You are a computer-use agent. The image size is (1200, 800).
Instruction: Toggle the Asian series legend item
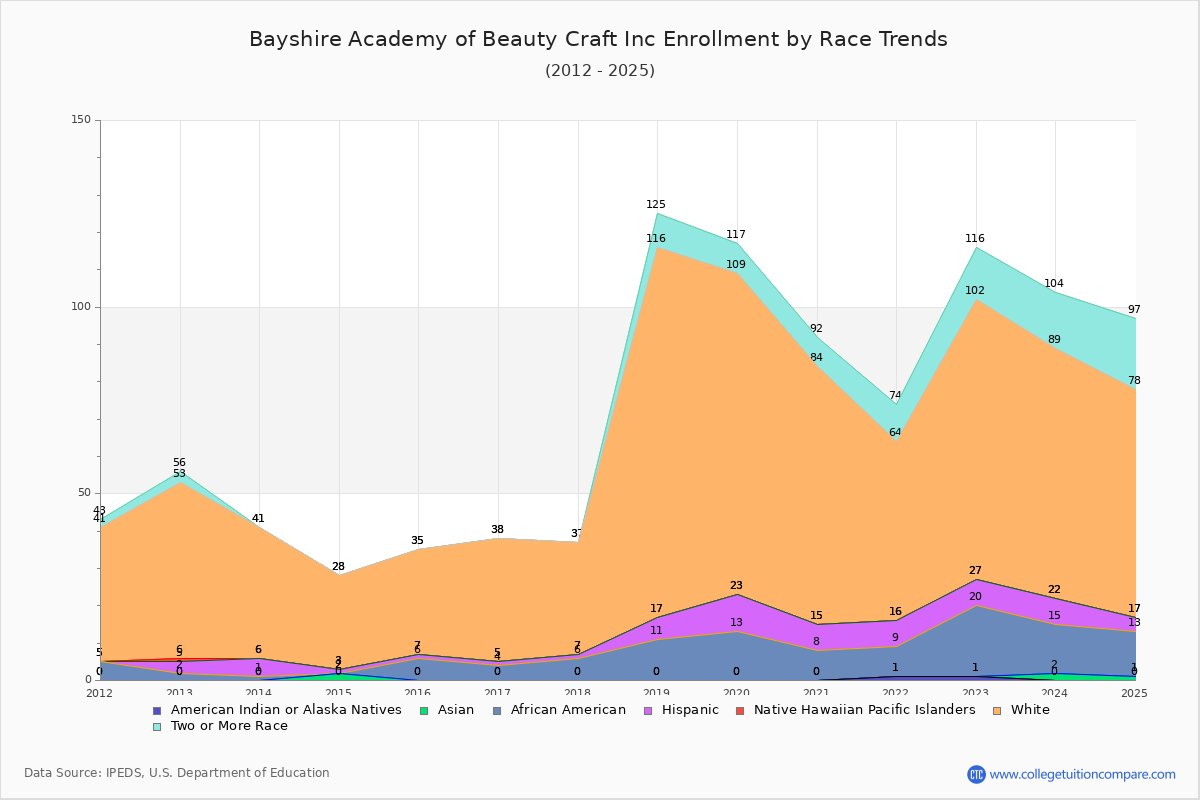coord(447,710)
